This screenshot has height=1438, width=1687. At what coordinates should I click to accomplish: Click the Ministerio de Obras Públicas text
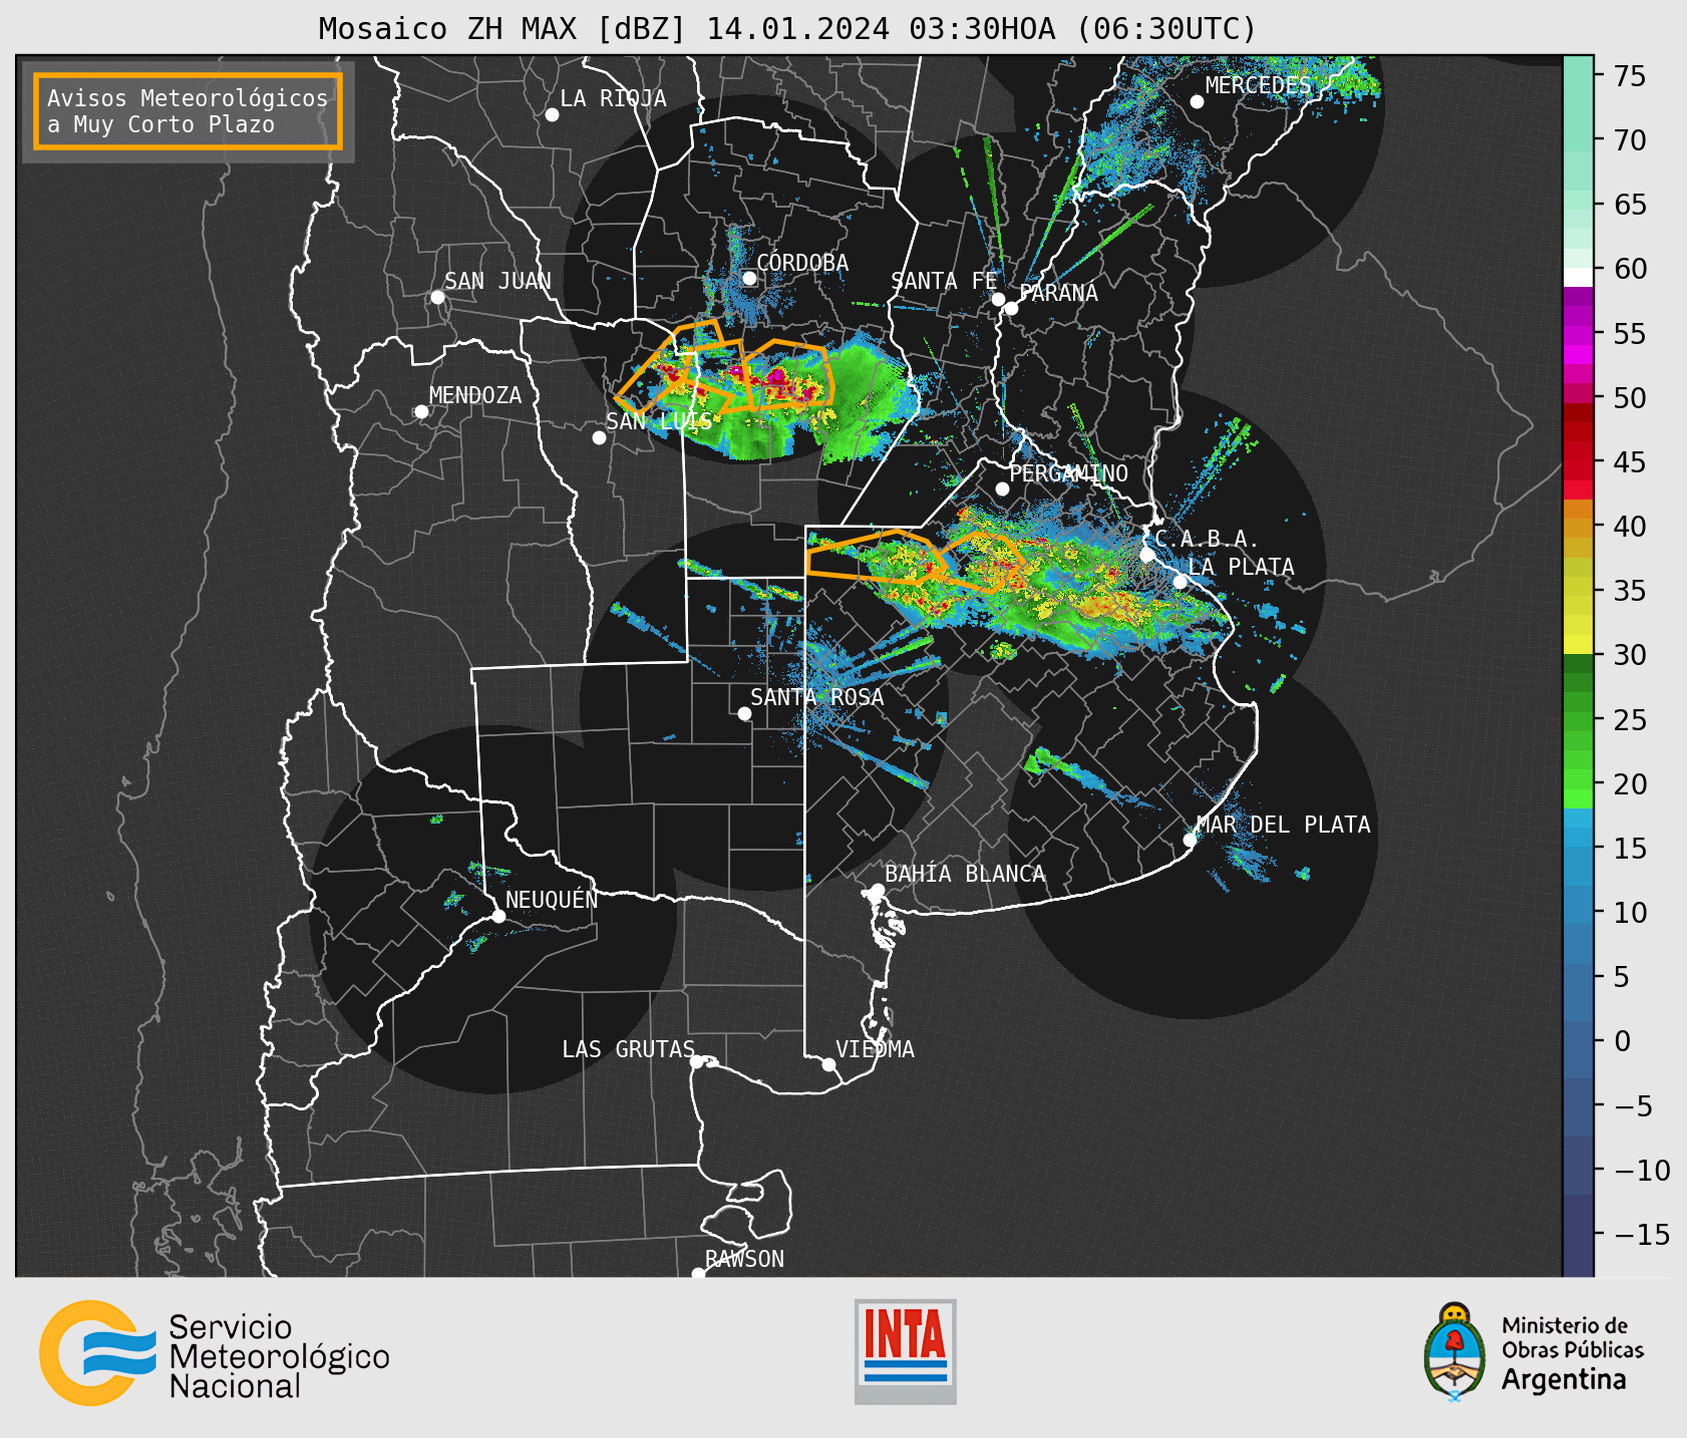click(x=1572, y=1338)
